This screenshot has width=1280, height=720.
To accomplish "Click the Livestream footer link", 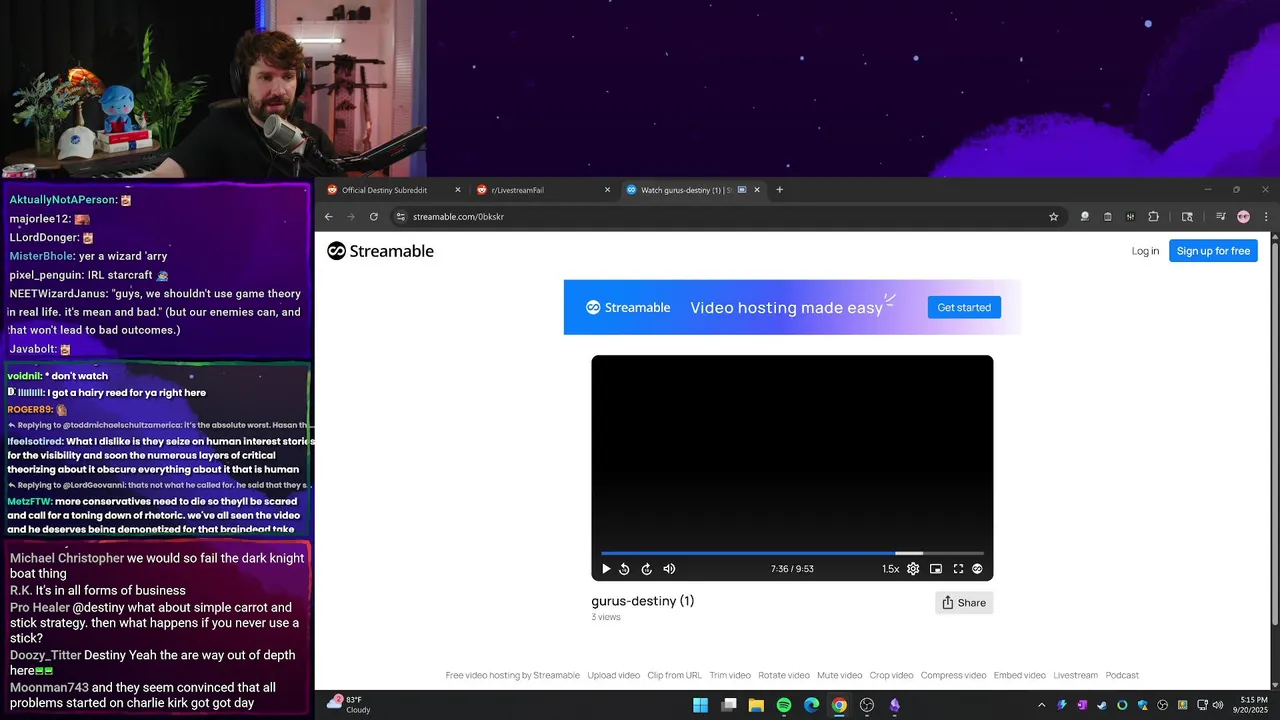I will (x=1075, y=675).
